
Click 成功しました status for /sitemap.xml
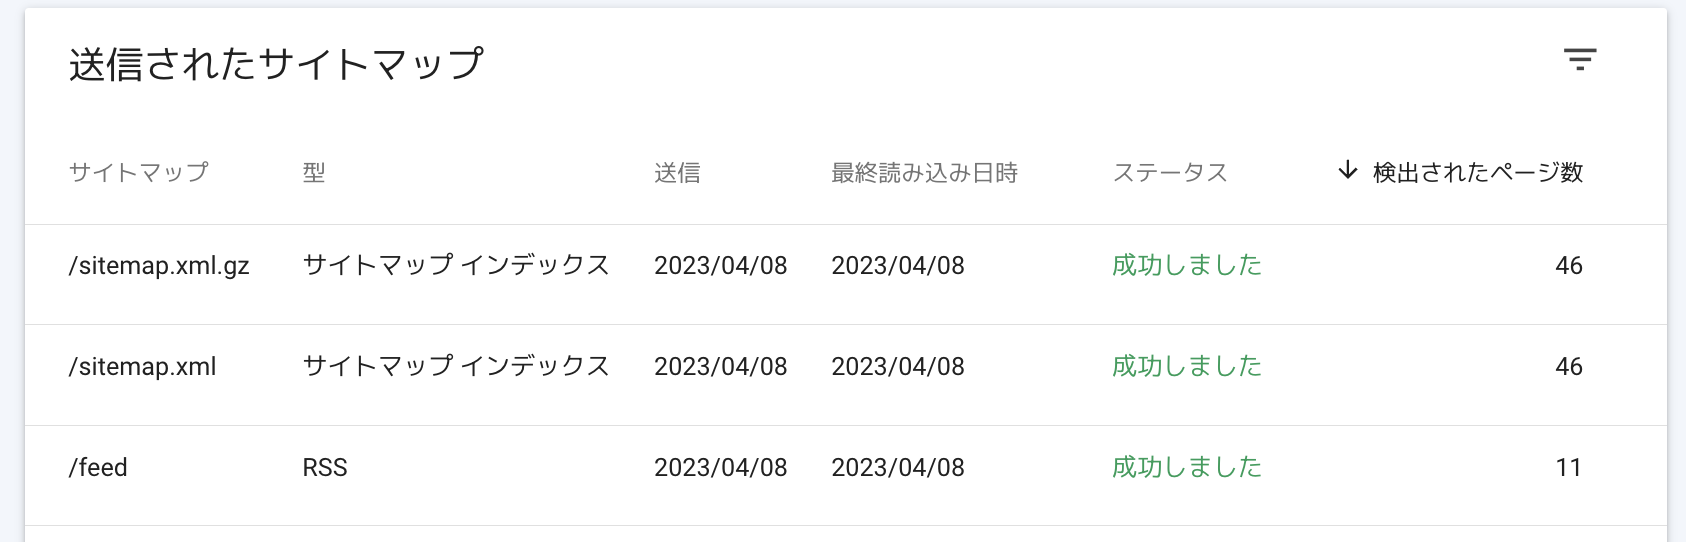(x=1187, y=366)
